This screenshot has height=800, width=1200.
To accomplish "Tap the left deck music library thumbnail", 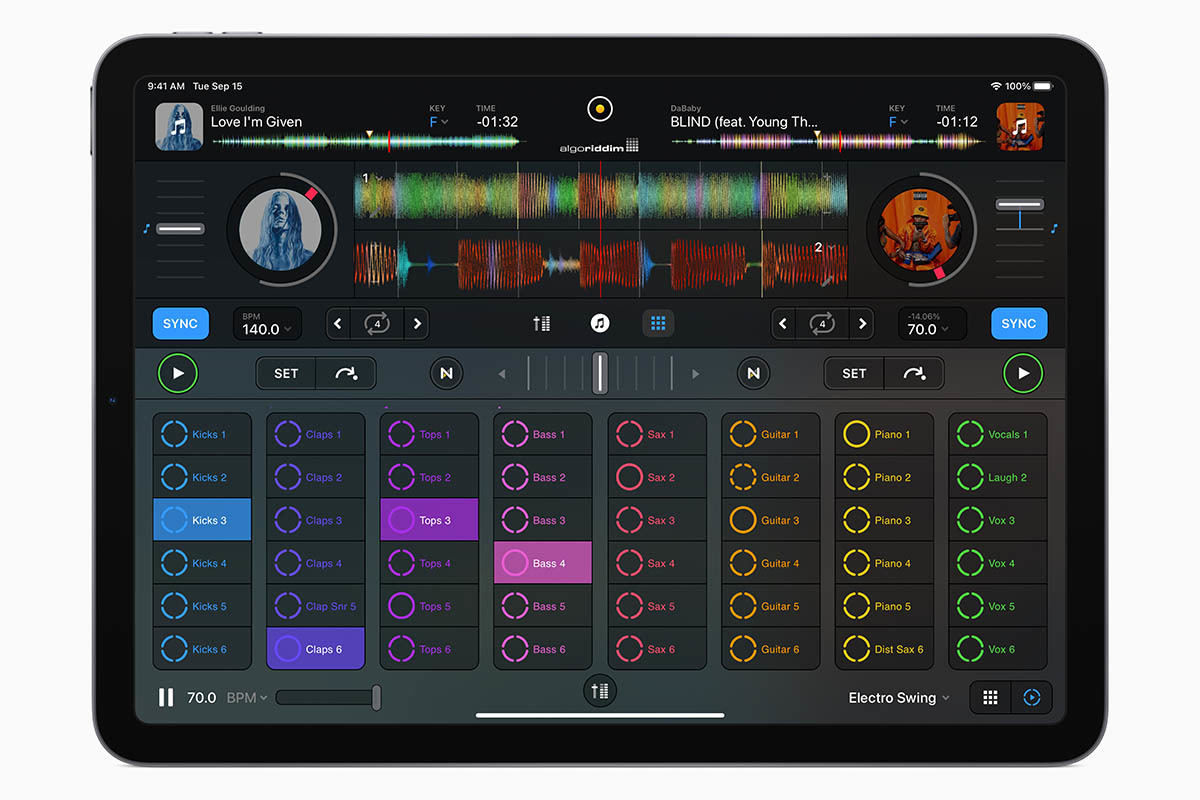I will [179, 127].
